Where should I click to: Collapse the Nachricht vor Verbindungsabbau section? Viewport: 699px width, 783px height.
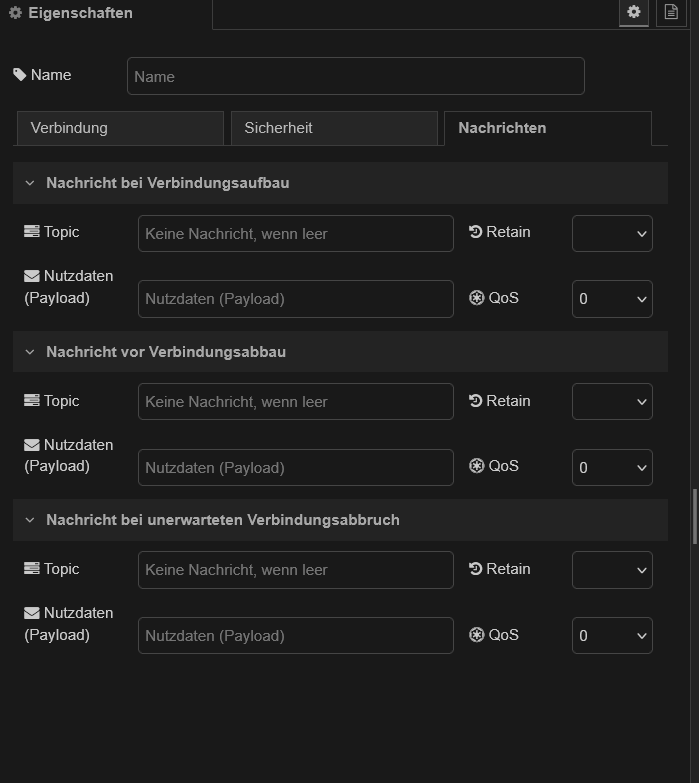(x=29, y=352)
